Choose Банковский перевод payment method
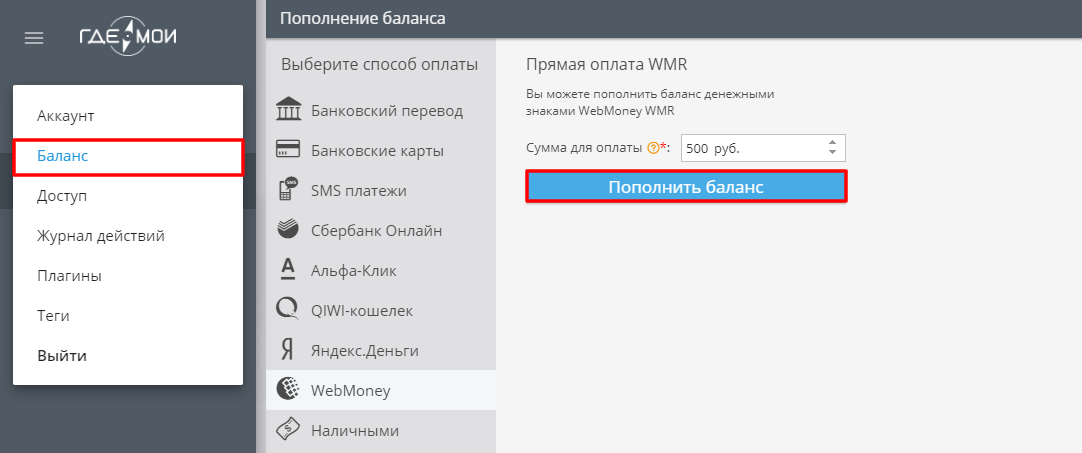This screenshot has height=453, width=1082. tap(381, 110)
